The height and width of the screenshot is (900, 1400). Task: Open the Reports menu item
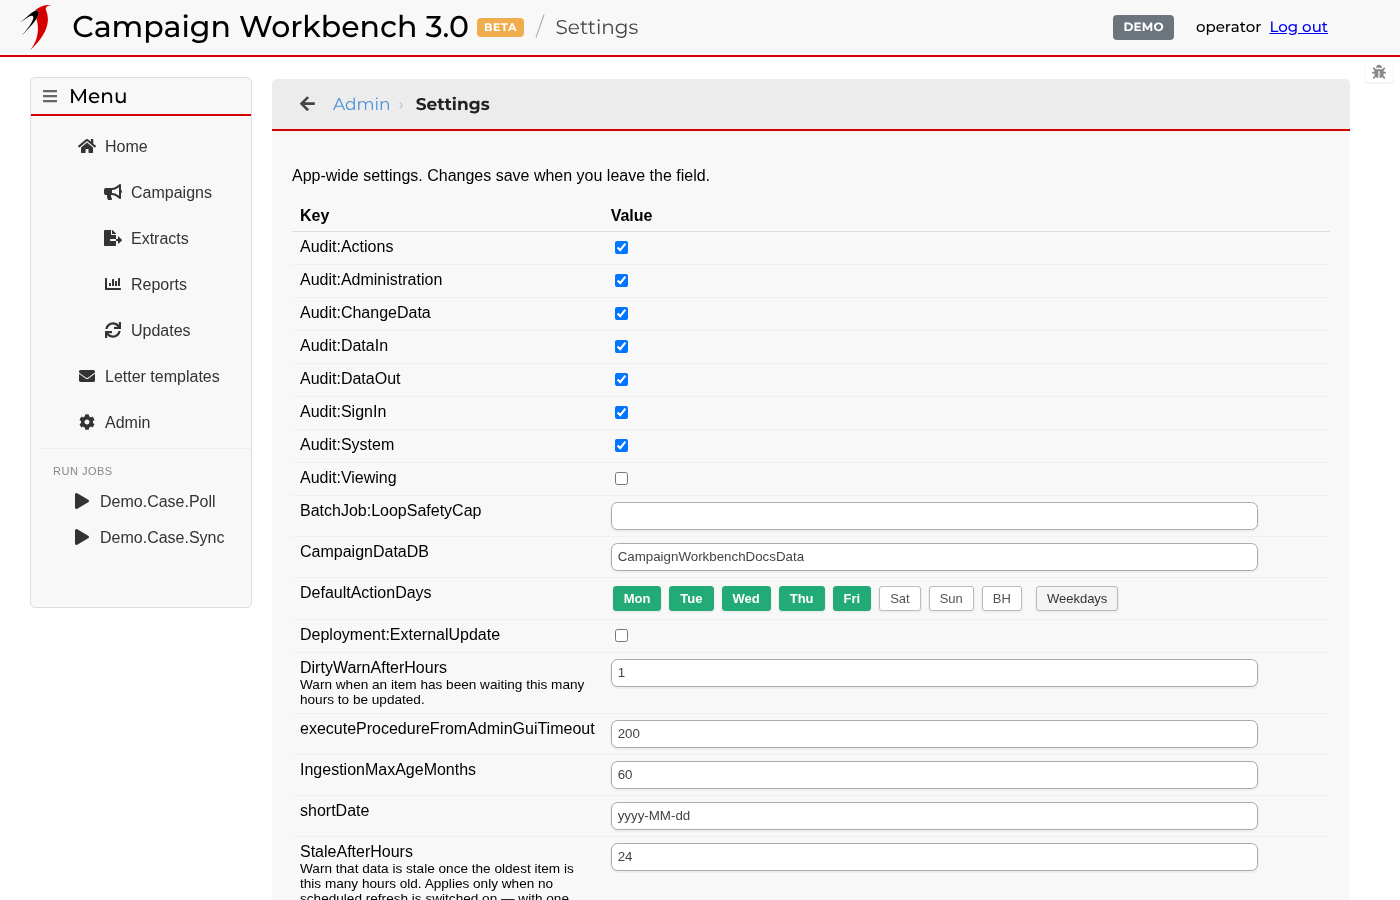point(159,284)
